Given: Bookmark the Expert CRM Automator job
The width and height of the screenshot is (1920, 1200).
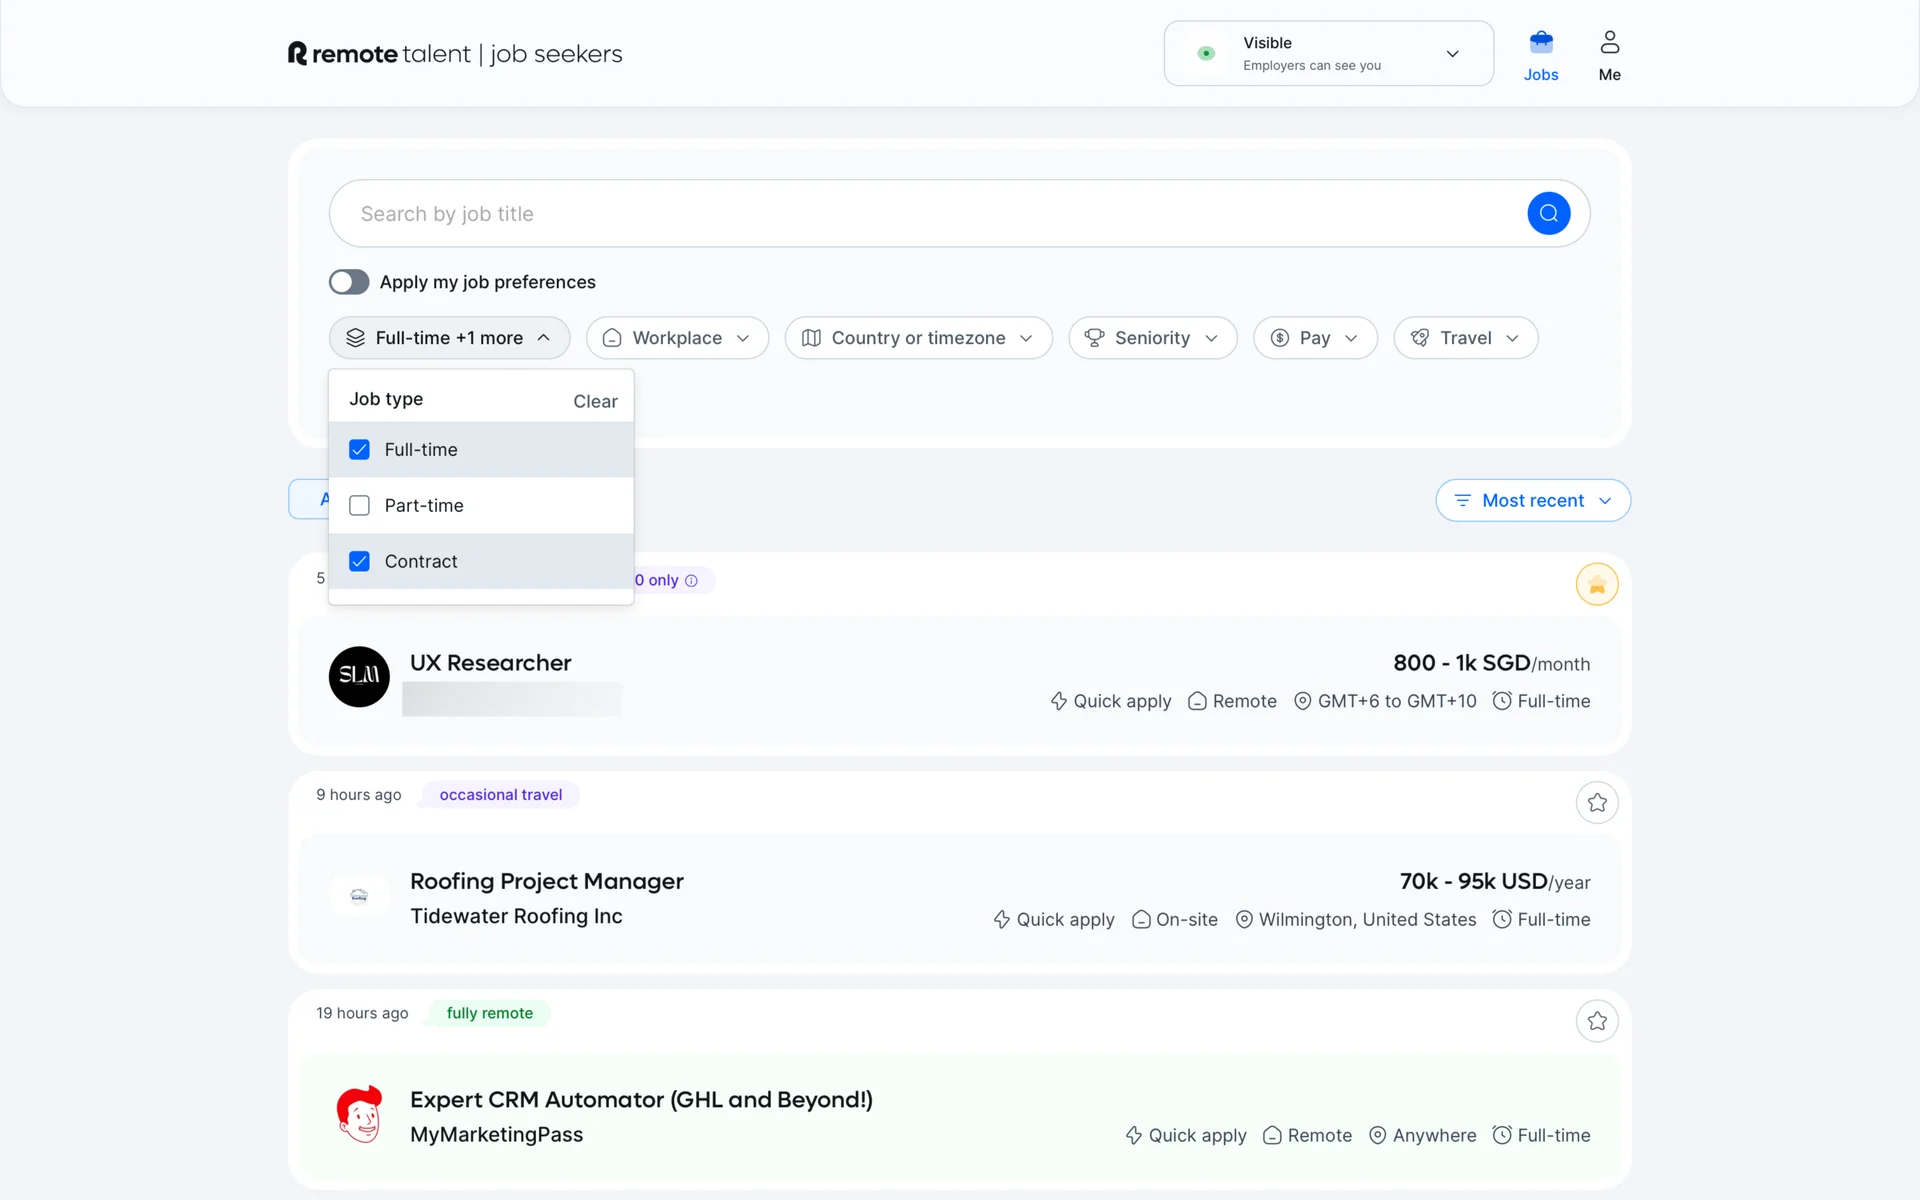Looking at the screenshot, I should tap(1596, 1021).
